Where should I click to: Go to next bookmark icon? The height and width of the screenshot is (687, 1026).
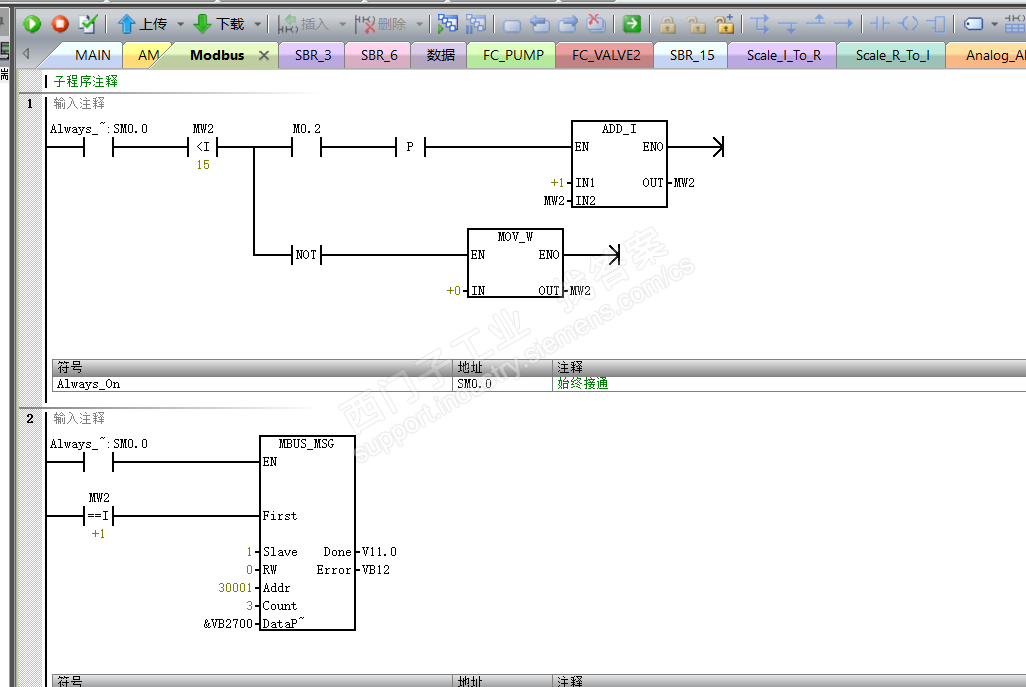pyautogui.click(x=568, y=24)
